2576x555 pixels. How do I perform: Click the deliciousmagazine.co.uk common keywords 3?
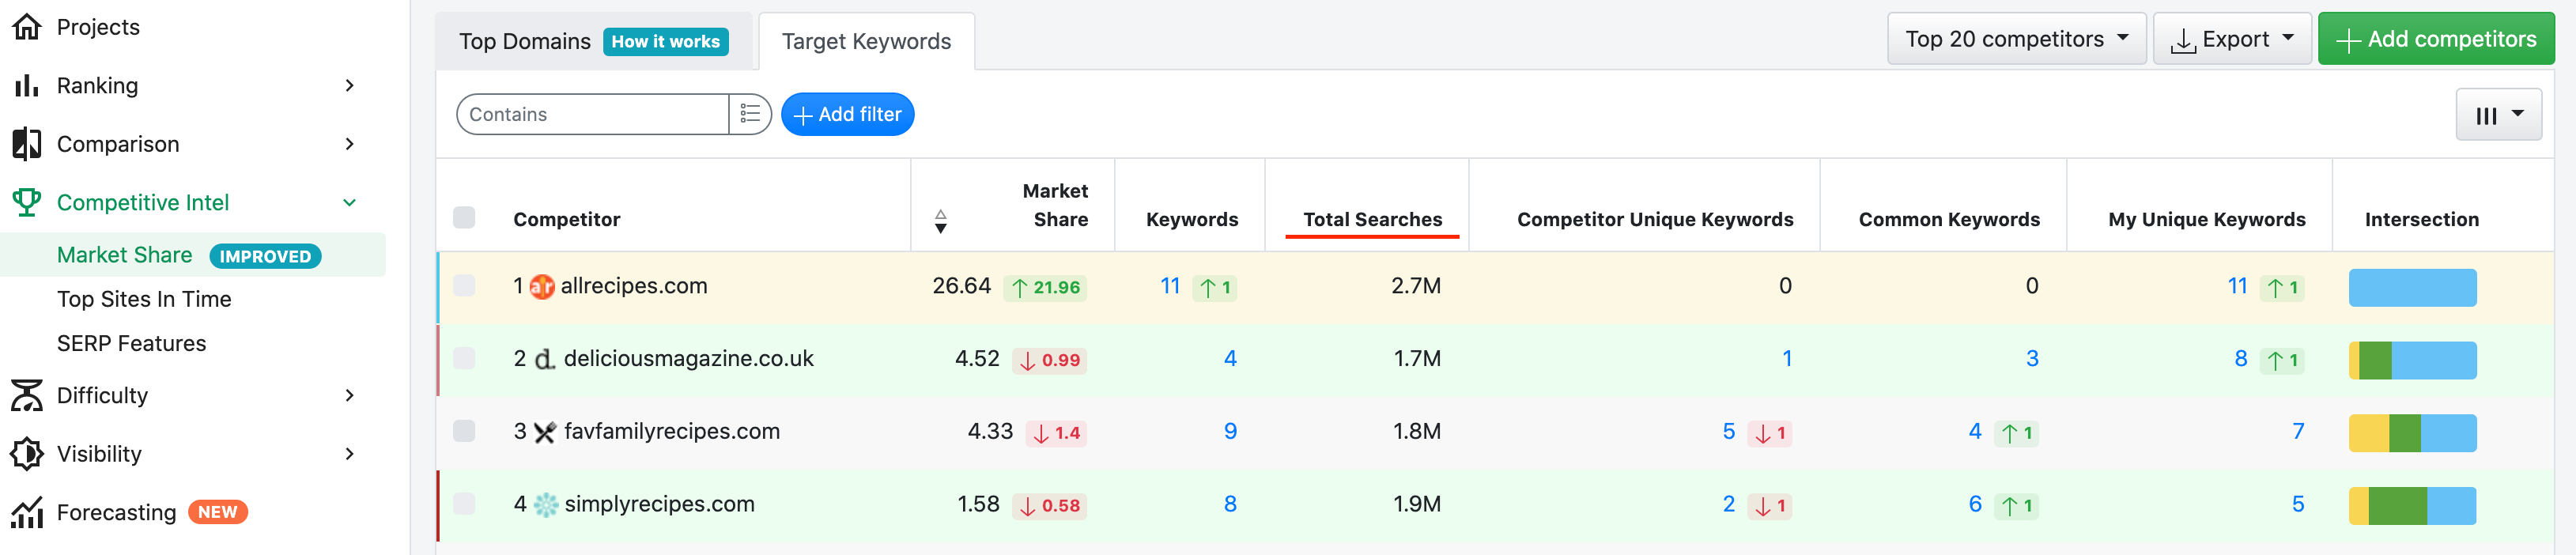(x=2032, y=358)
